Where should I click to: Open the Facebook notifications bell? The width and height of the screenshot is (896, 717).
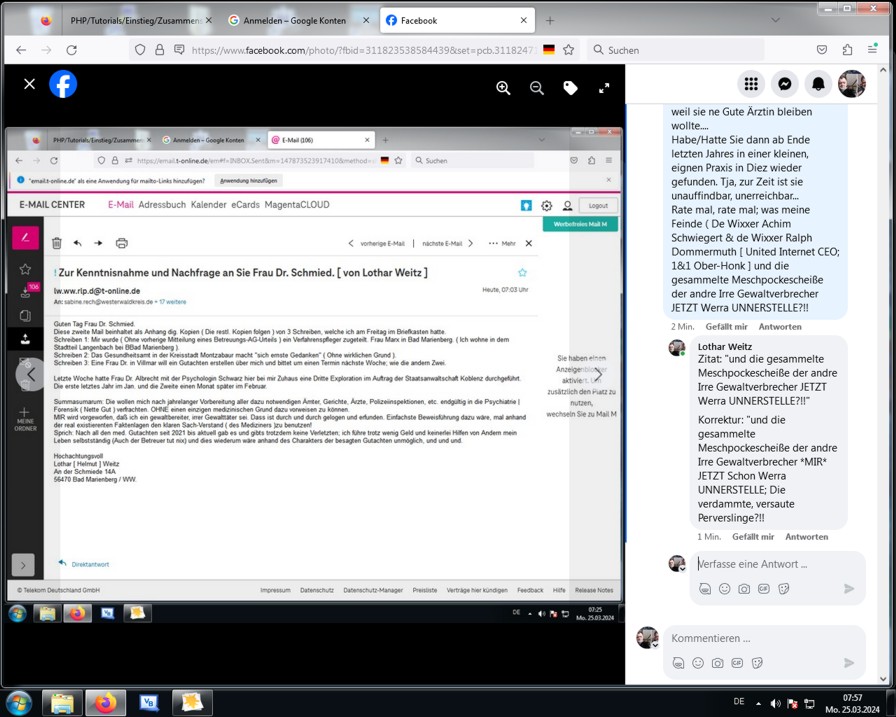(818, 84)
